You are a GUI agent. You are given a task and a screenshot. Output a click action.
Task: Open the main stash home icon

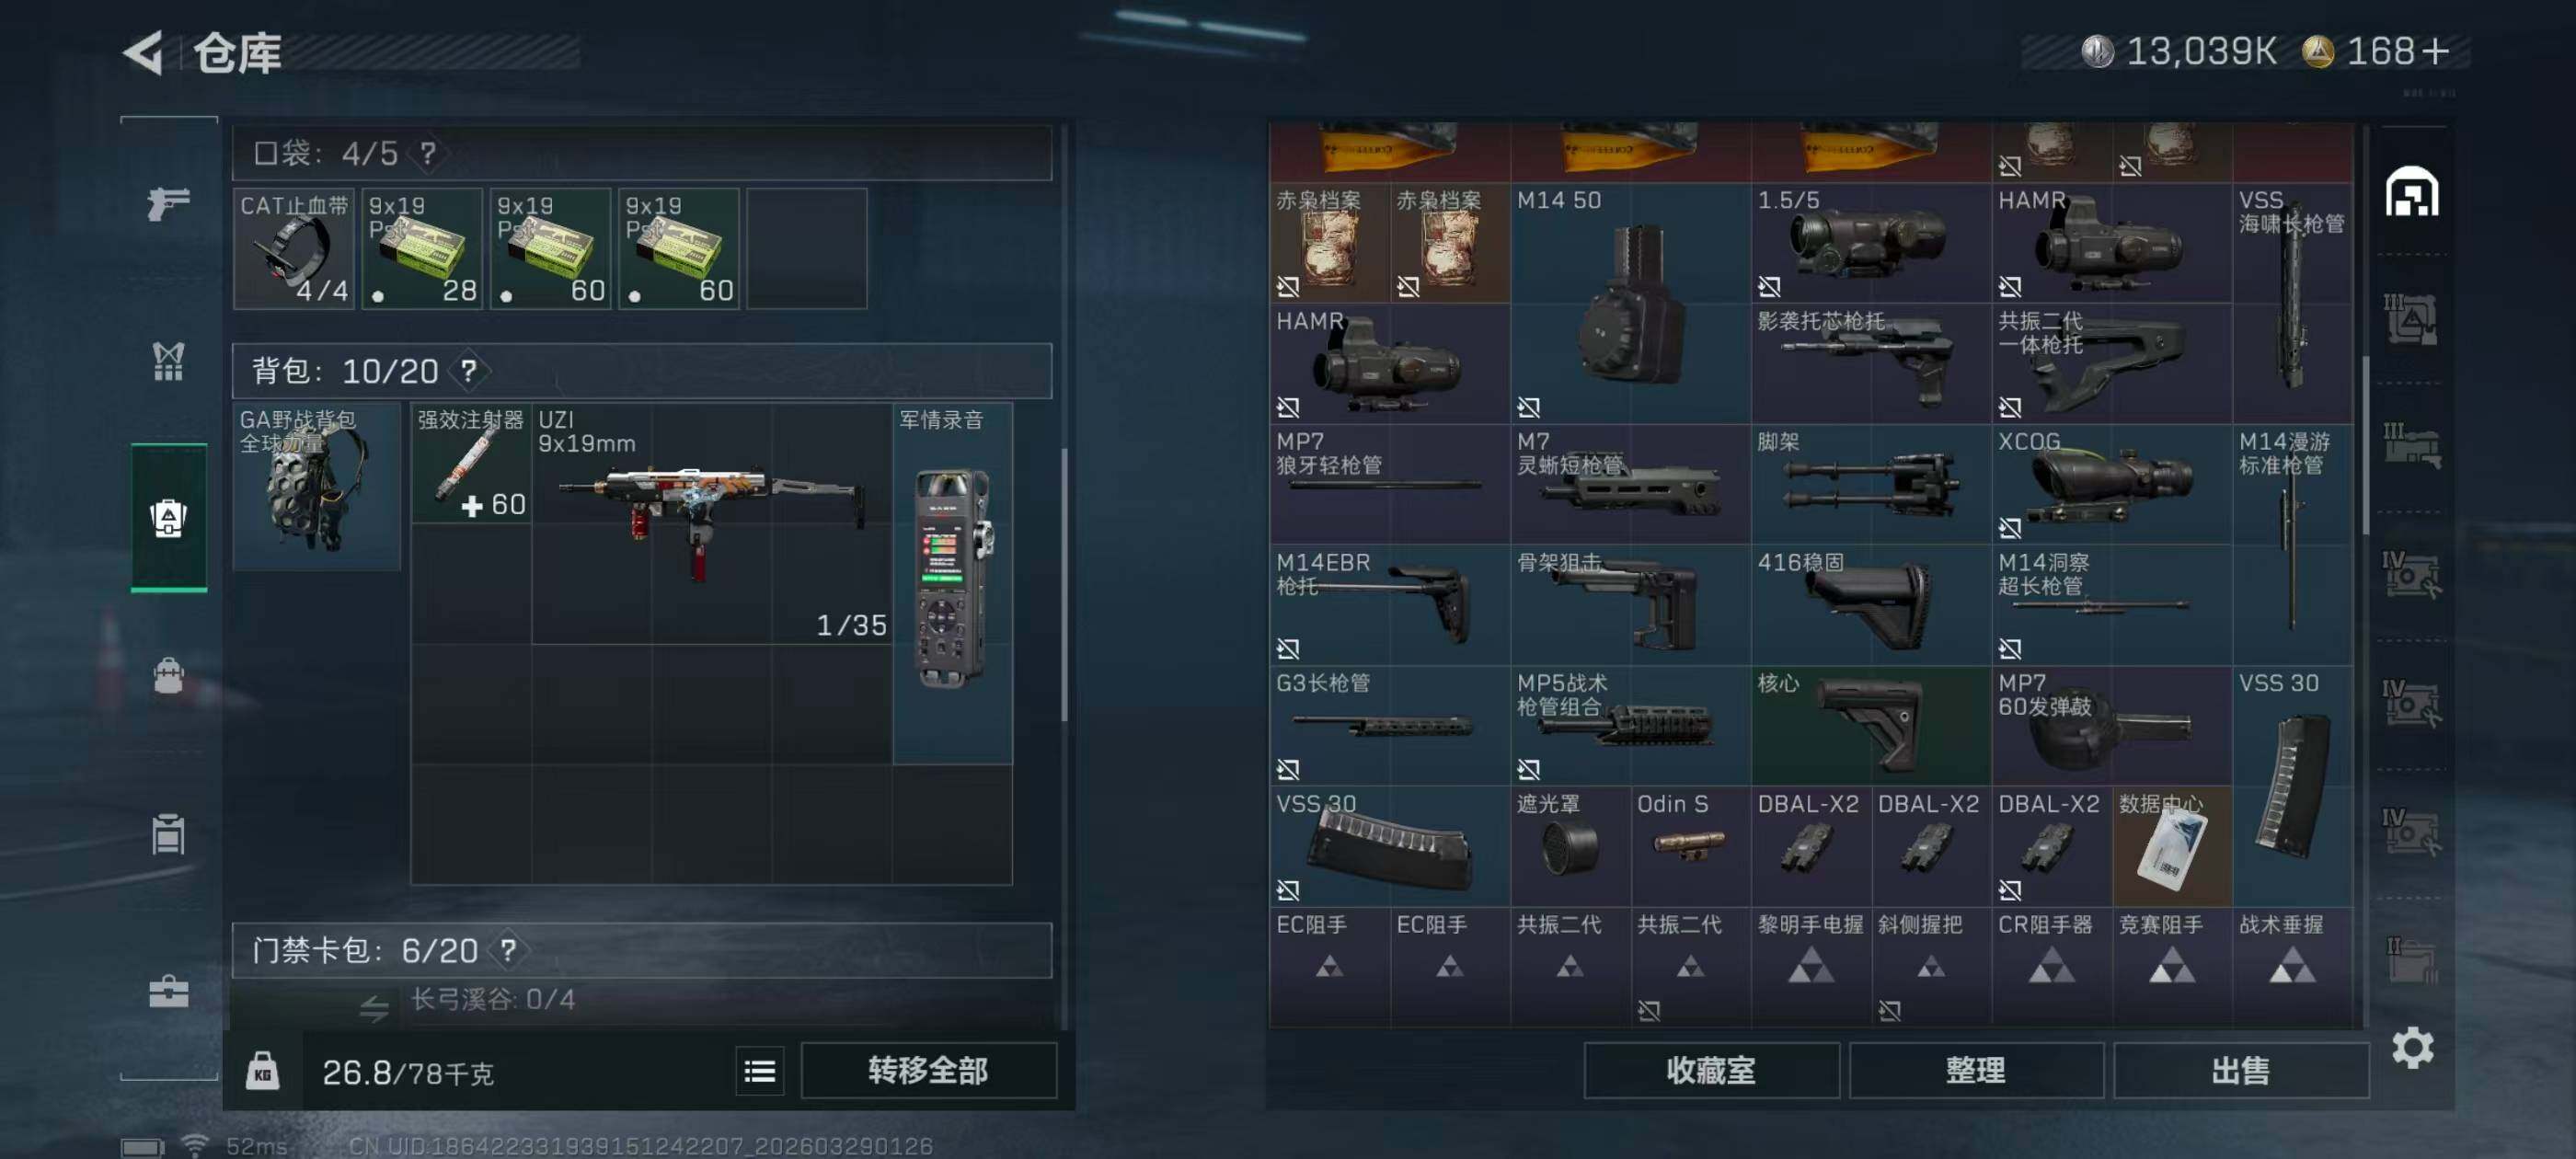[x=2412, y=192]
